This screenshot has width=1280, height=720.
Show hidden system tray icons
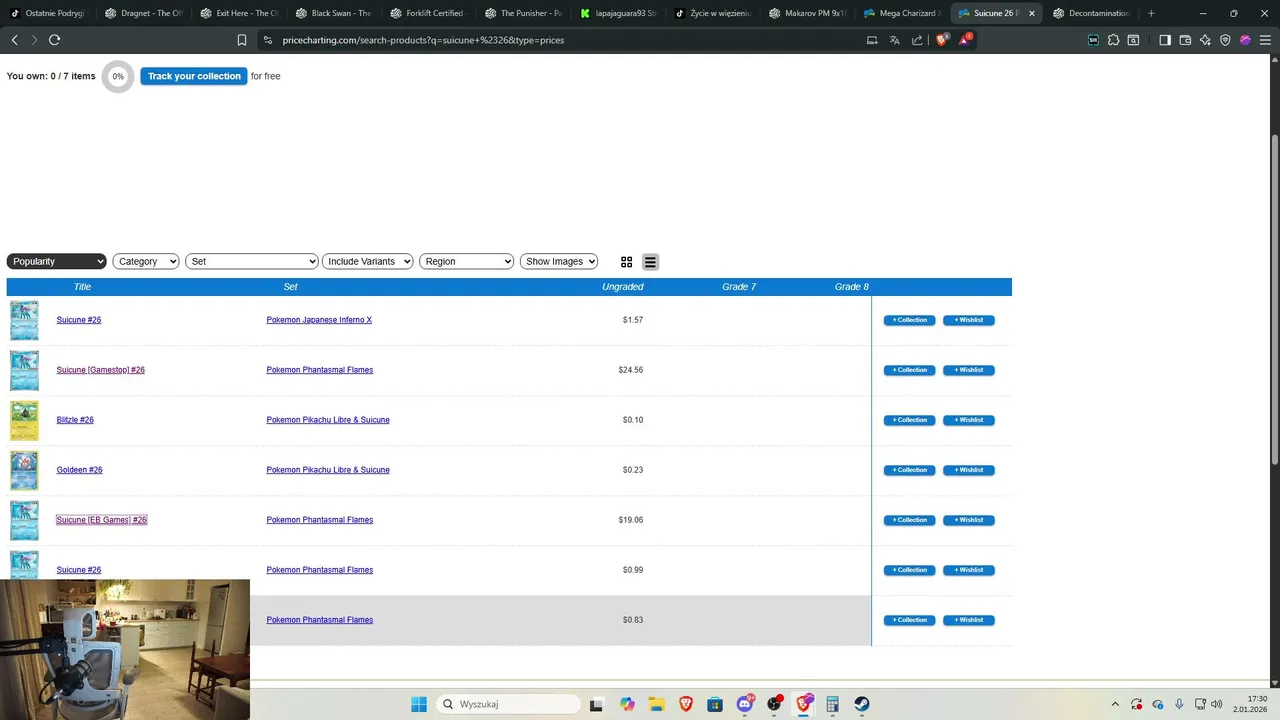(x=1115, y=704)
